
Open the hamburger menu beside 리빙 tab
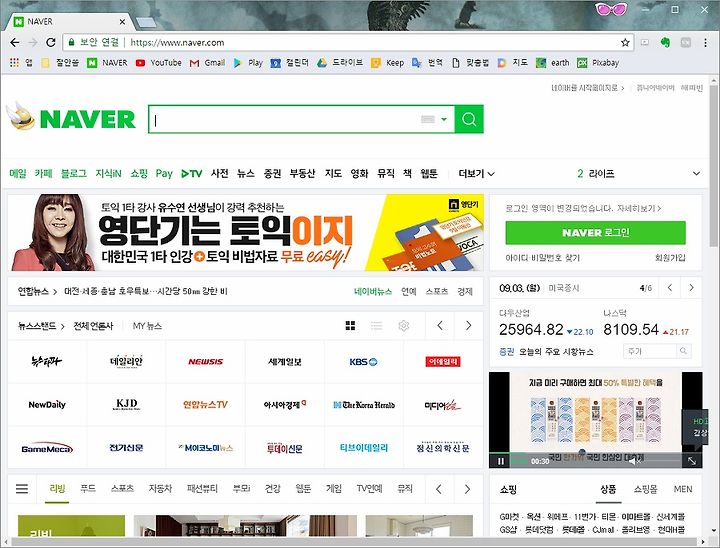(22, 489)
